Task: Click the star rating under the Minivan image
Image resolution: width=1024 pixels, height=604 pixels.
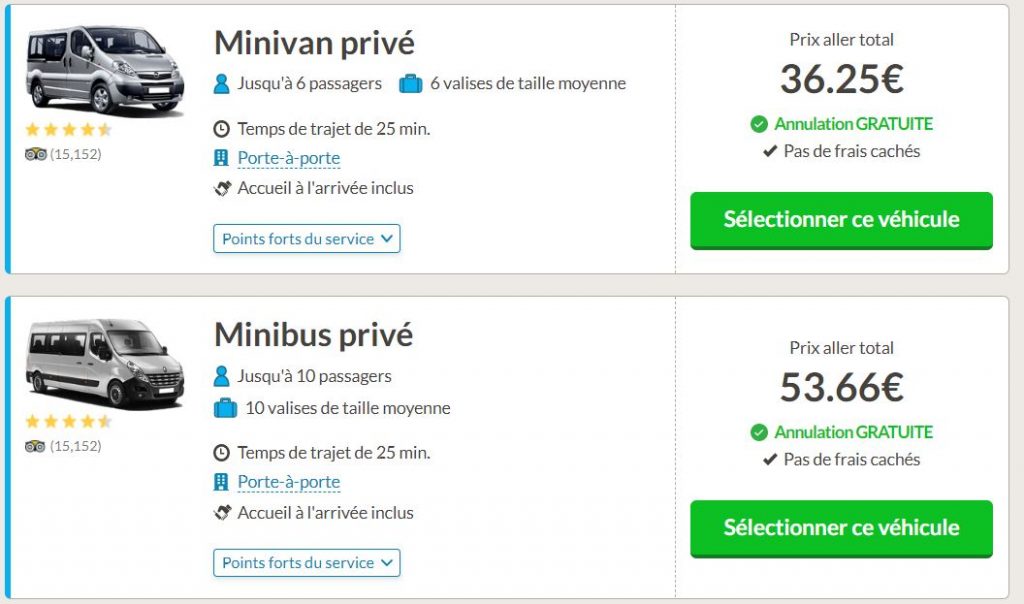Action: [68, 128]
